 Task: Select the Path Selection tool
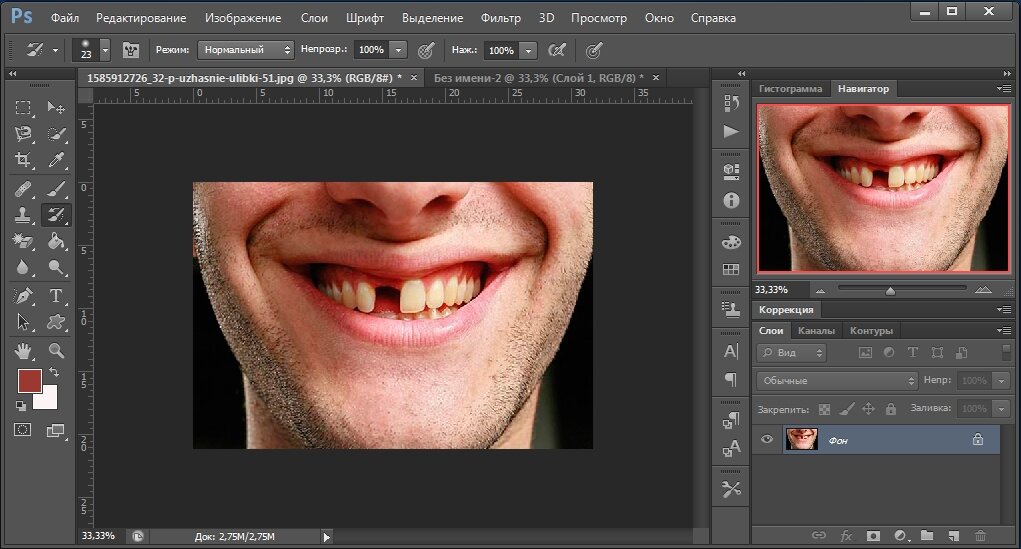[23, 322]
